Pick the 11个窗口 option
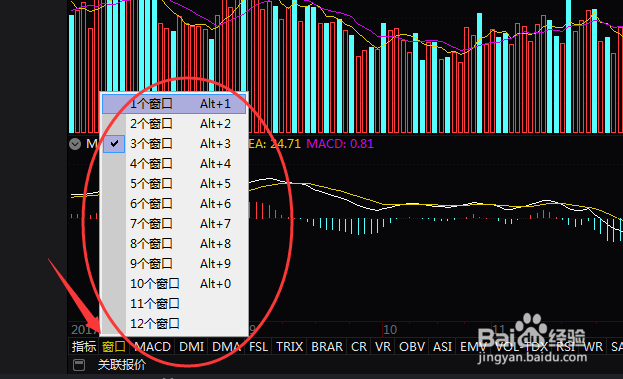The width and height of the screenshot is (623, 379). point(174,304)
